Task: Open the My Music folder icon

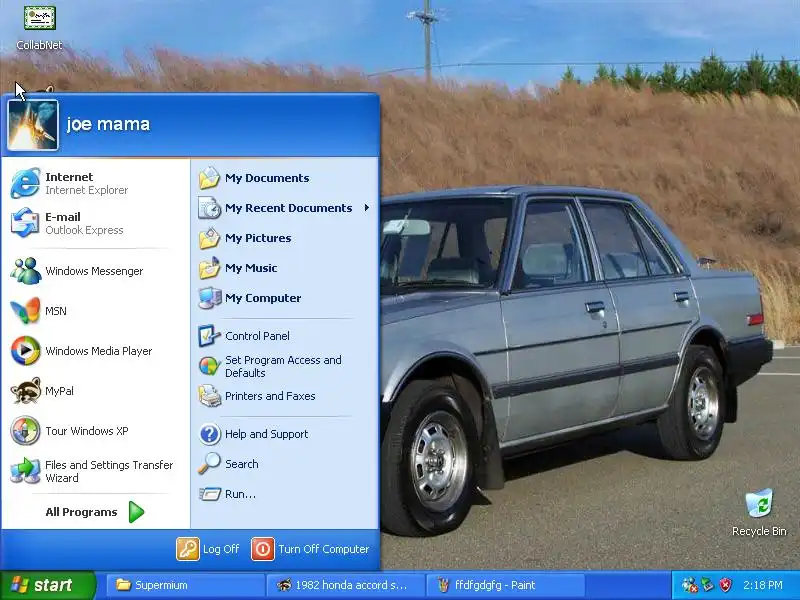Action: [x=209, y=268]
